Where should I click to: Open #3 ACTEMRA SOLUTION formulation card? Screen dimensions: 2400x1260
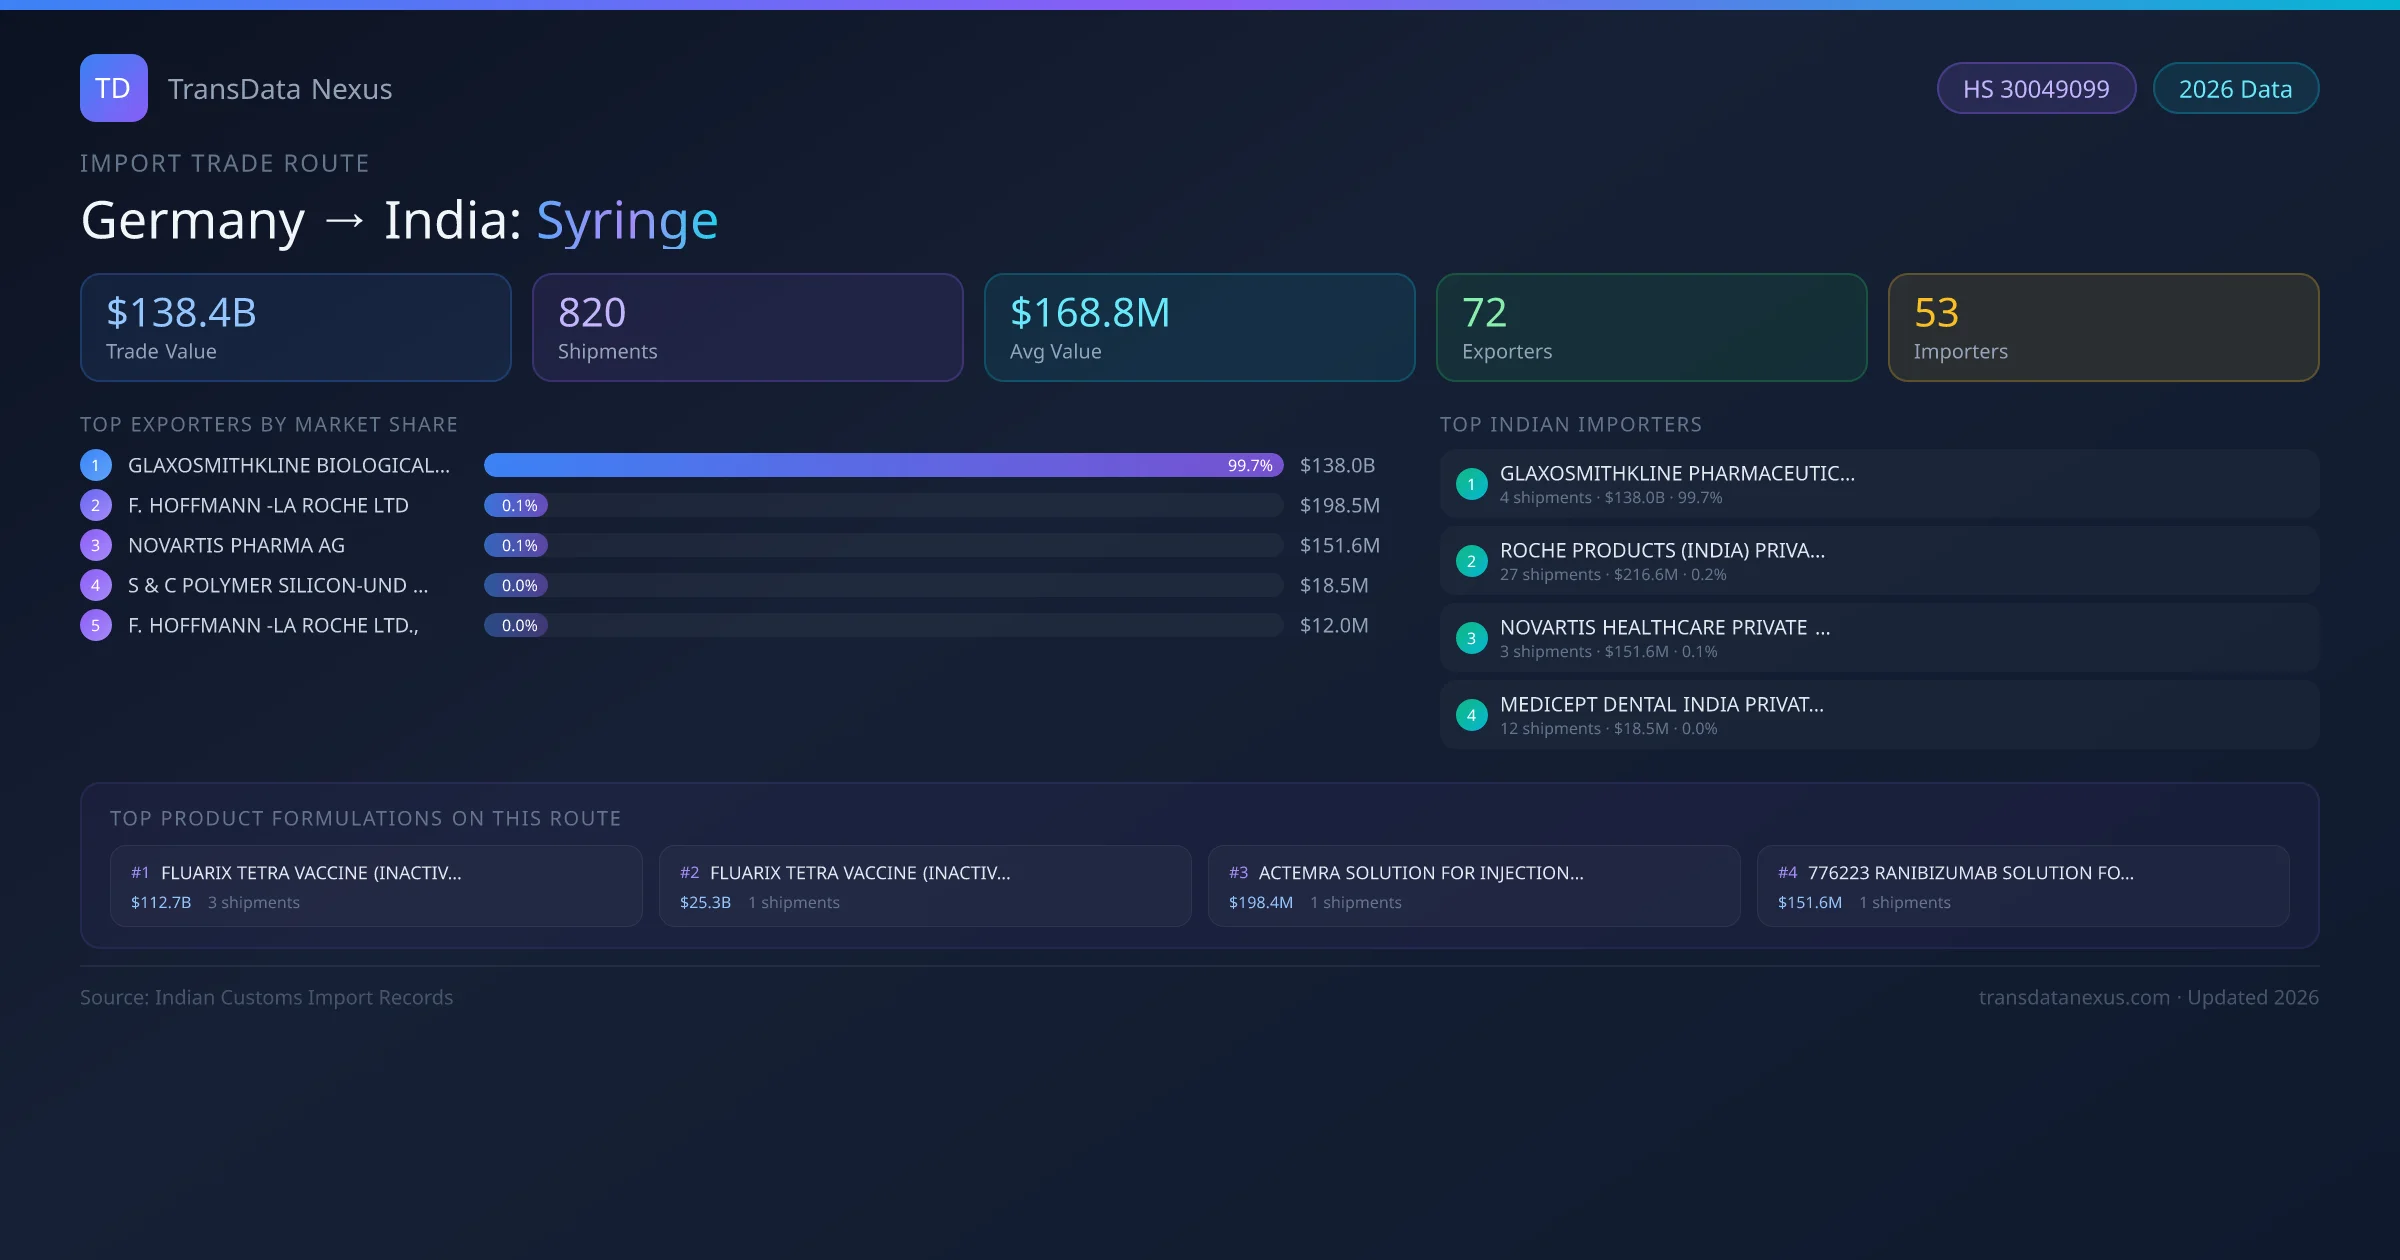1473,886
